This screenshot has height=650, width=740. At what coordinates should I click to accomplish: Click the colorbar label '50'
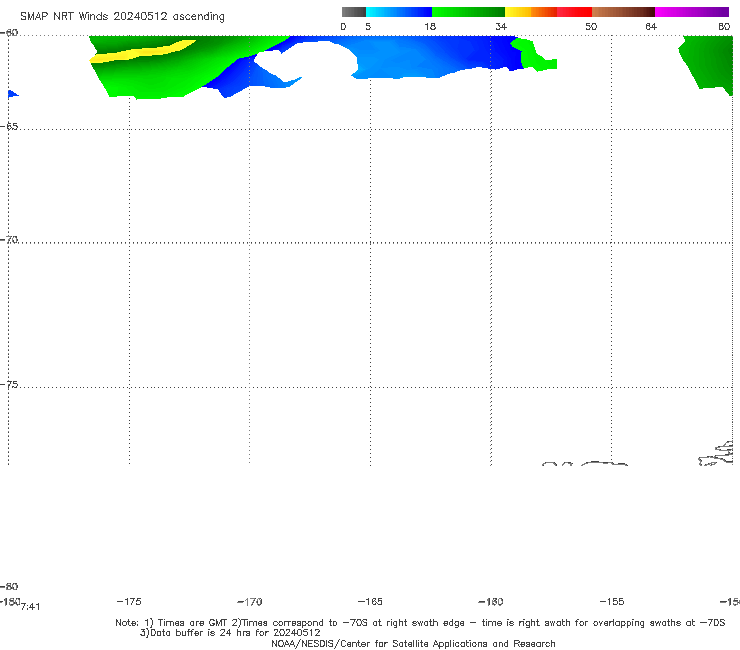click(591, 26)
